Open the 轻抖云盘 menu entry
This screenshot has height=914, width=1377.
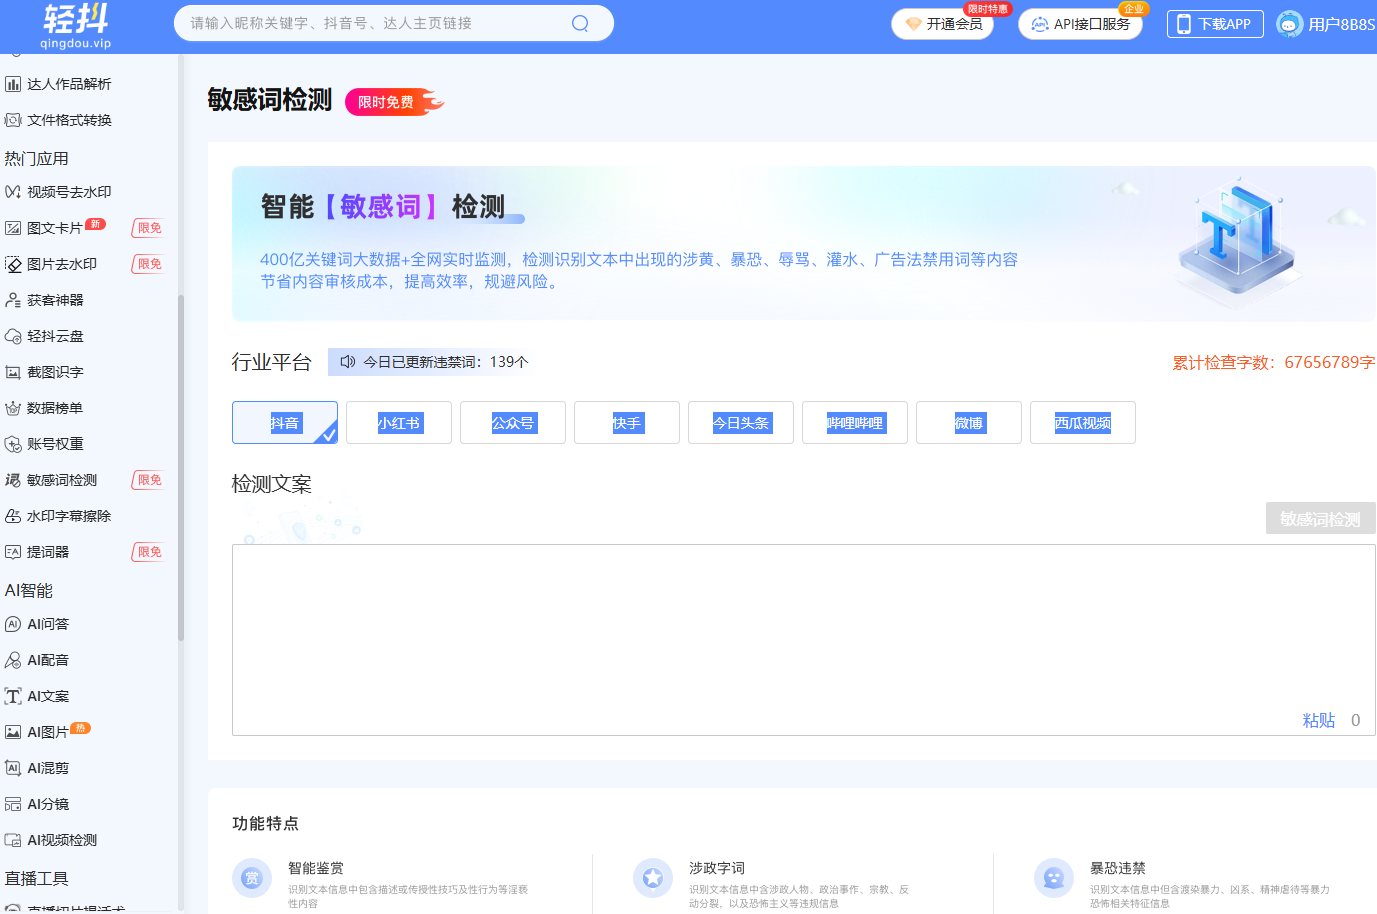tap(55, 336)
